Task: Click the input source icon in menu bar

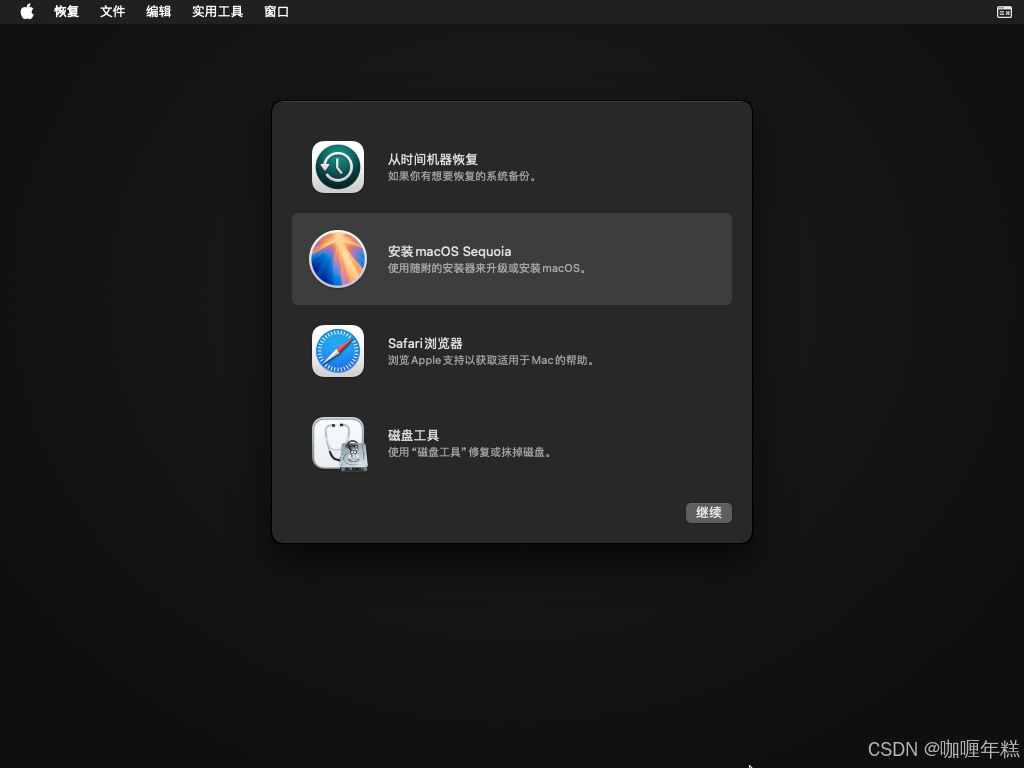Action: pyautogui.click(x=1004, y=12)
